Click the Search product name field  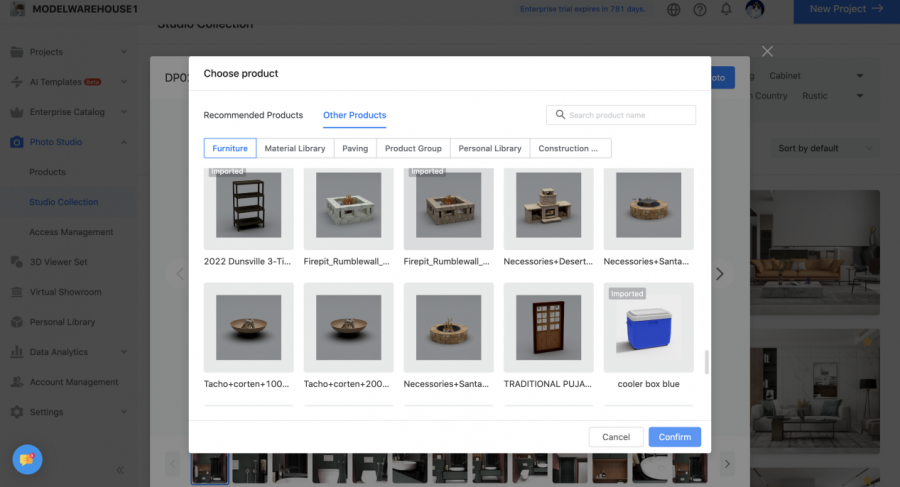tap(621, 115)
